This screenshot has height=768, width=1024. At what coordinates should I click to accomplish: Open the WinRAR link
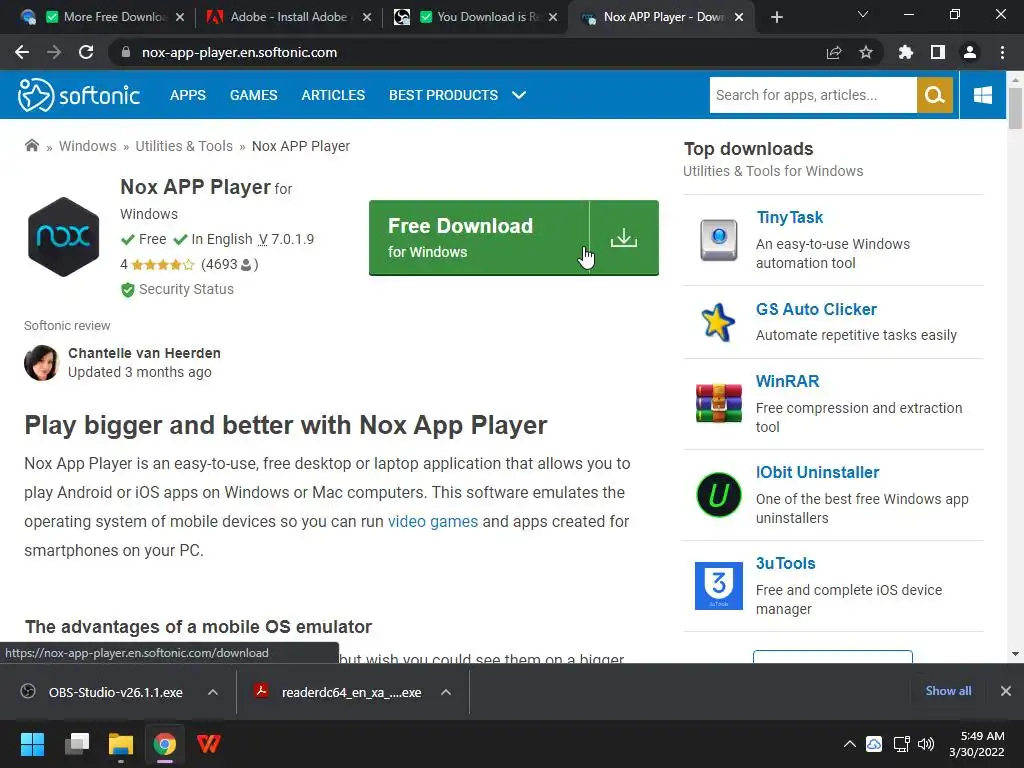pyautogui.click(x=788, y=381)
